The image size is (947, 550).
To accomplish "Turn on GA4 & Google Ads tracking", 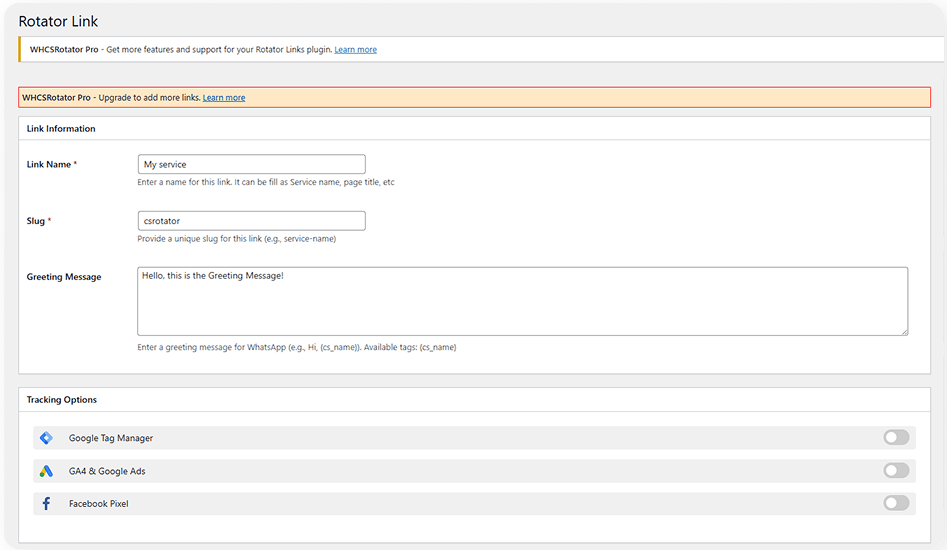I will (x=896, y=470).
